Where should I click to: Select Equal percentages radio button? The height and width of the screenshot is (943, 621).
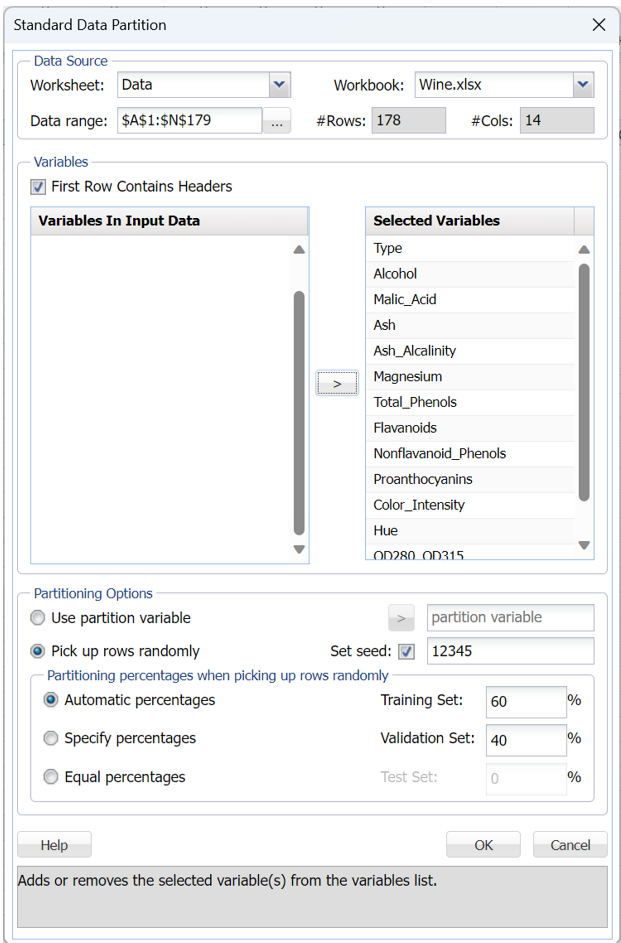[51, 777]
